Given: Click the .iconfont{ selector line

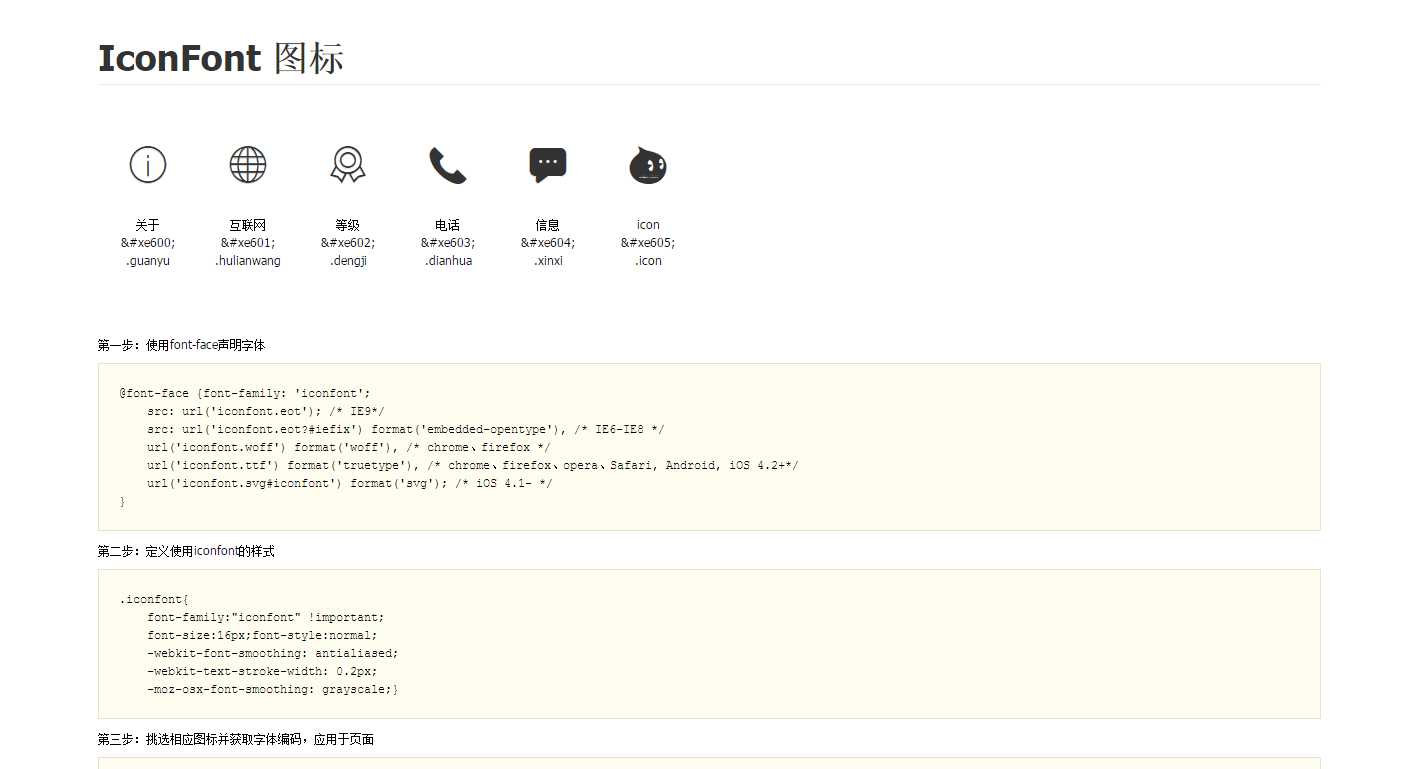Looking at the screenshot, I should (154, 599).
